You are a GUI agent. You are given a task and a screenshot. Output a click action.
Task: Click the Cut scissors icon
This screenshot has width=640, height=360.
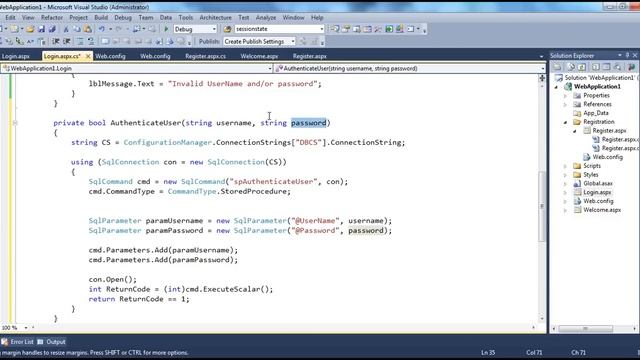[x=66, y=29]
